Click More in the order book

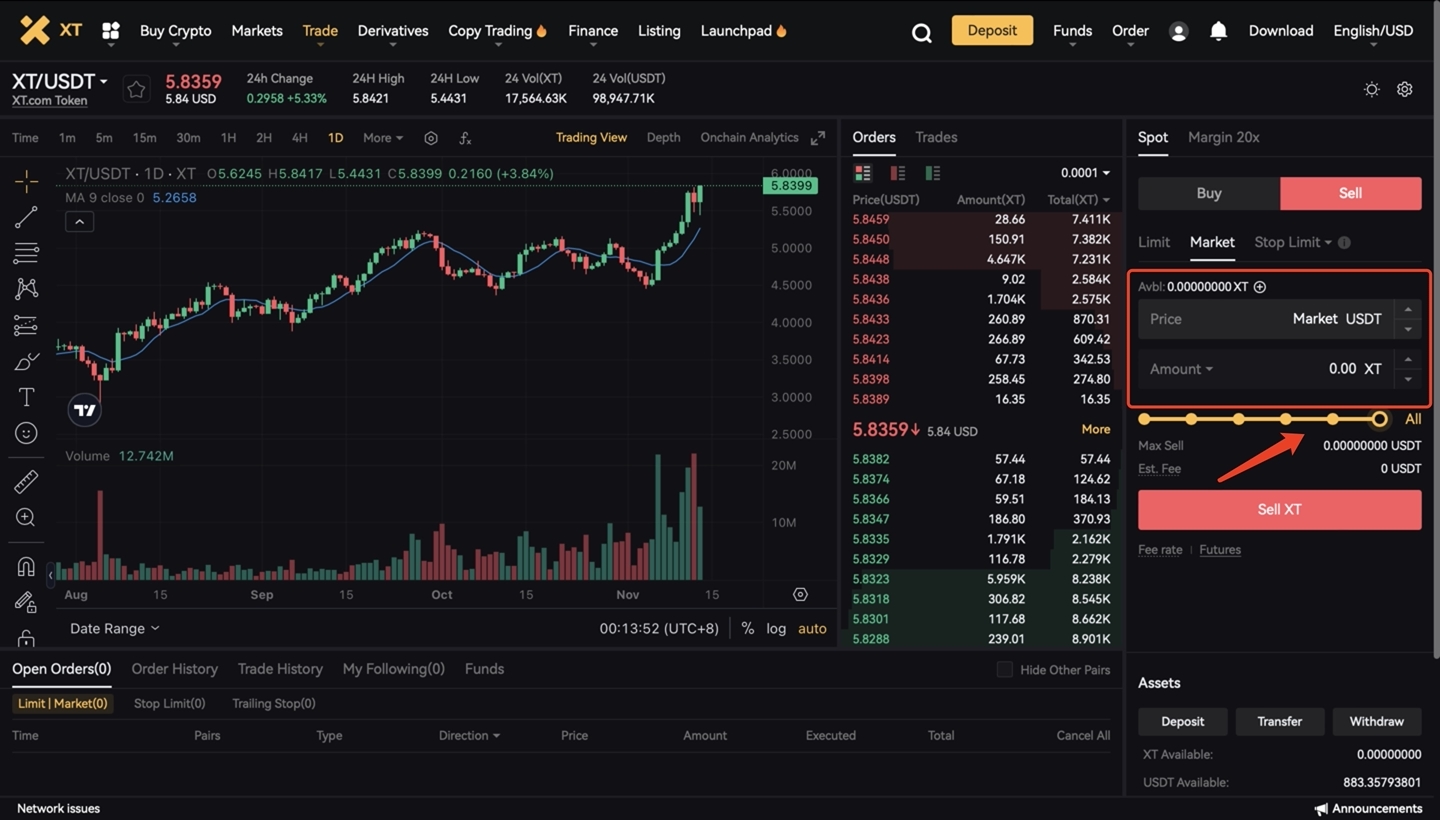coord(1095,429)
